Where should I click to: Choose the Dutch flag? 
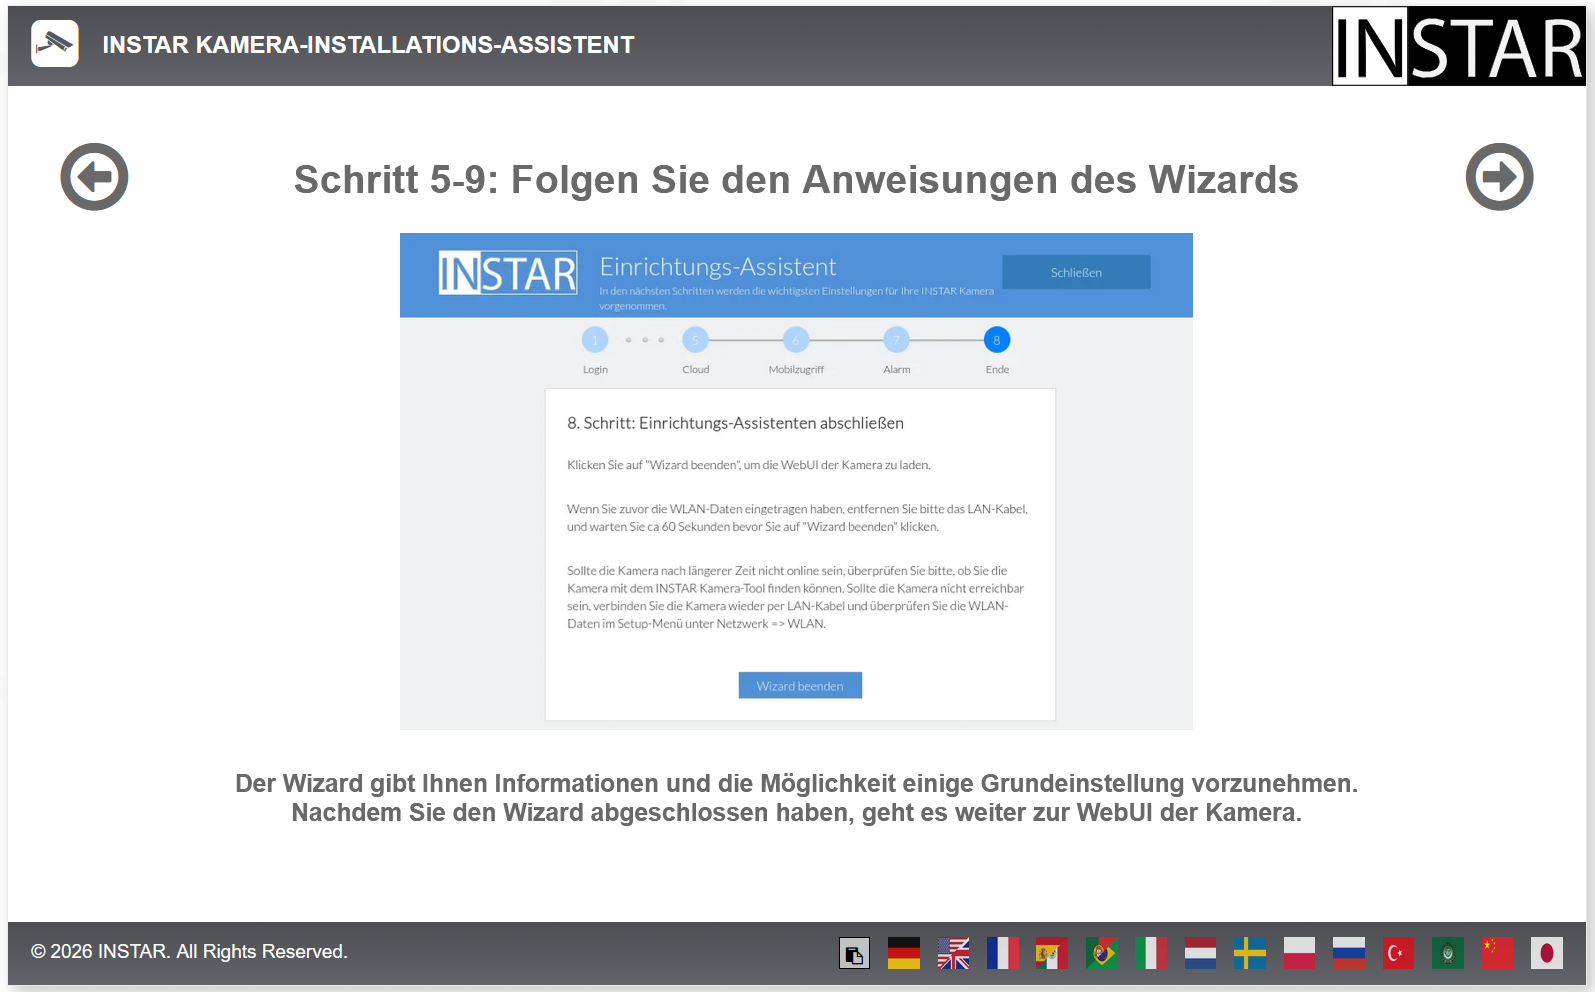(1200, 953)
